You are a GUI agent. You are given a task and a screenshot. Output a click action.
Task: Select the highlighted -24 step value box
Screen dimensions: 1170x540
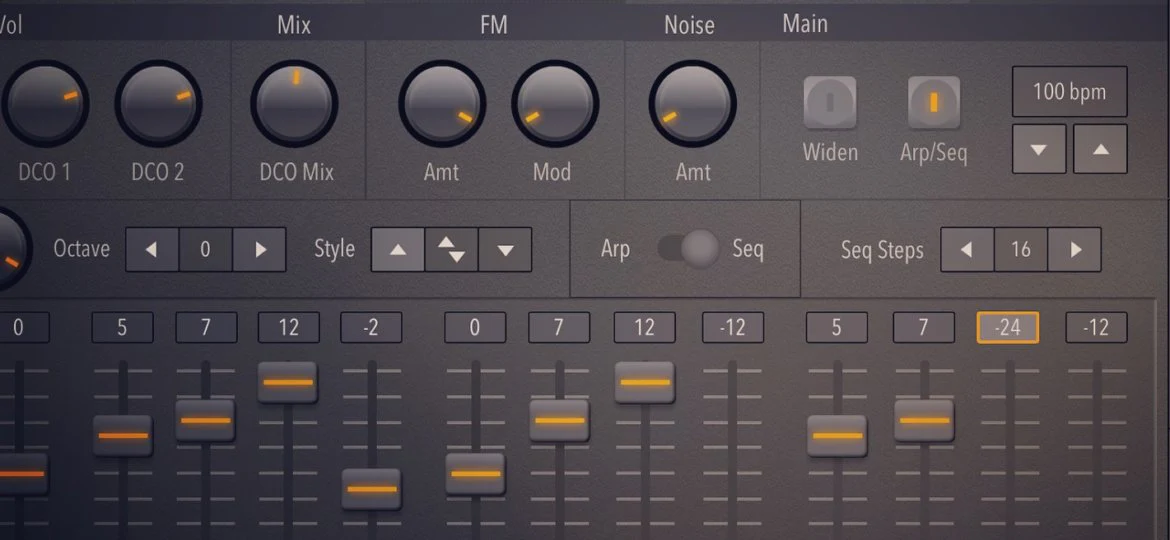pyautogui.click(x=1007, y=327)
